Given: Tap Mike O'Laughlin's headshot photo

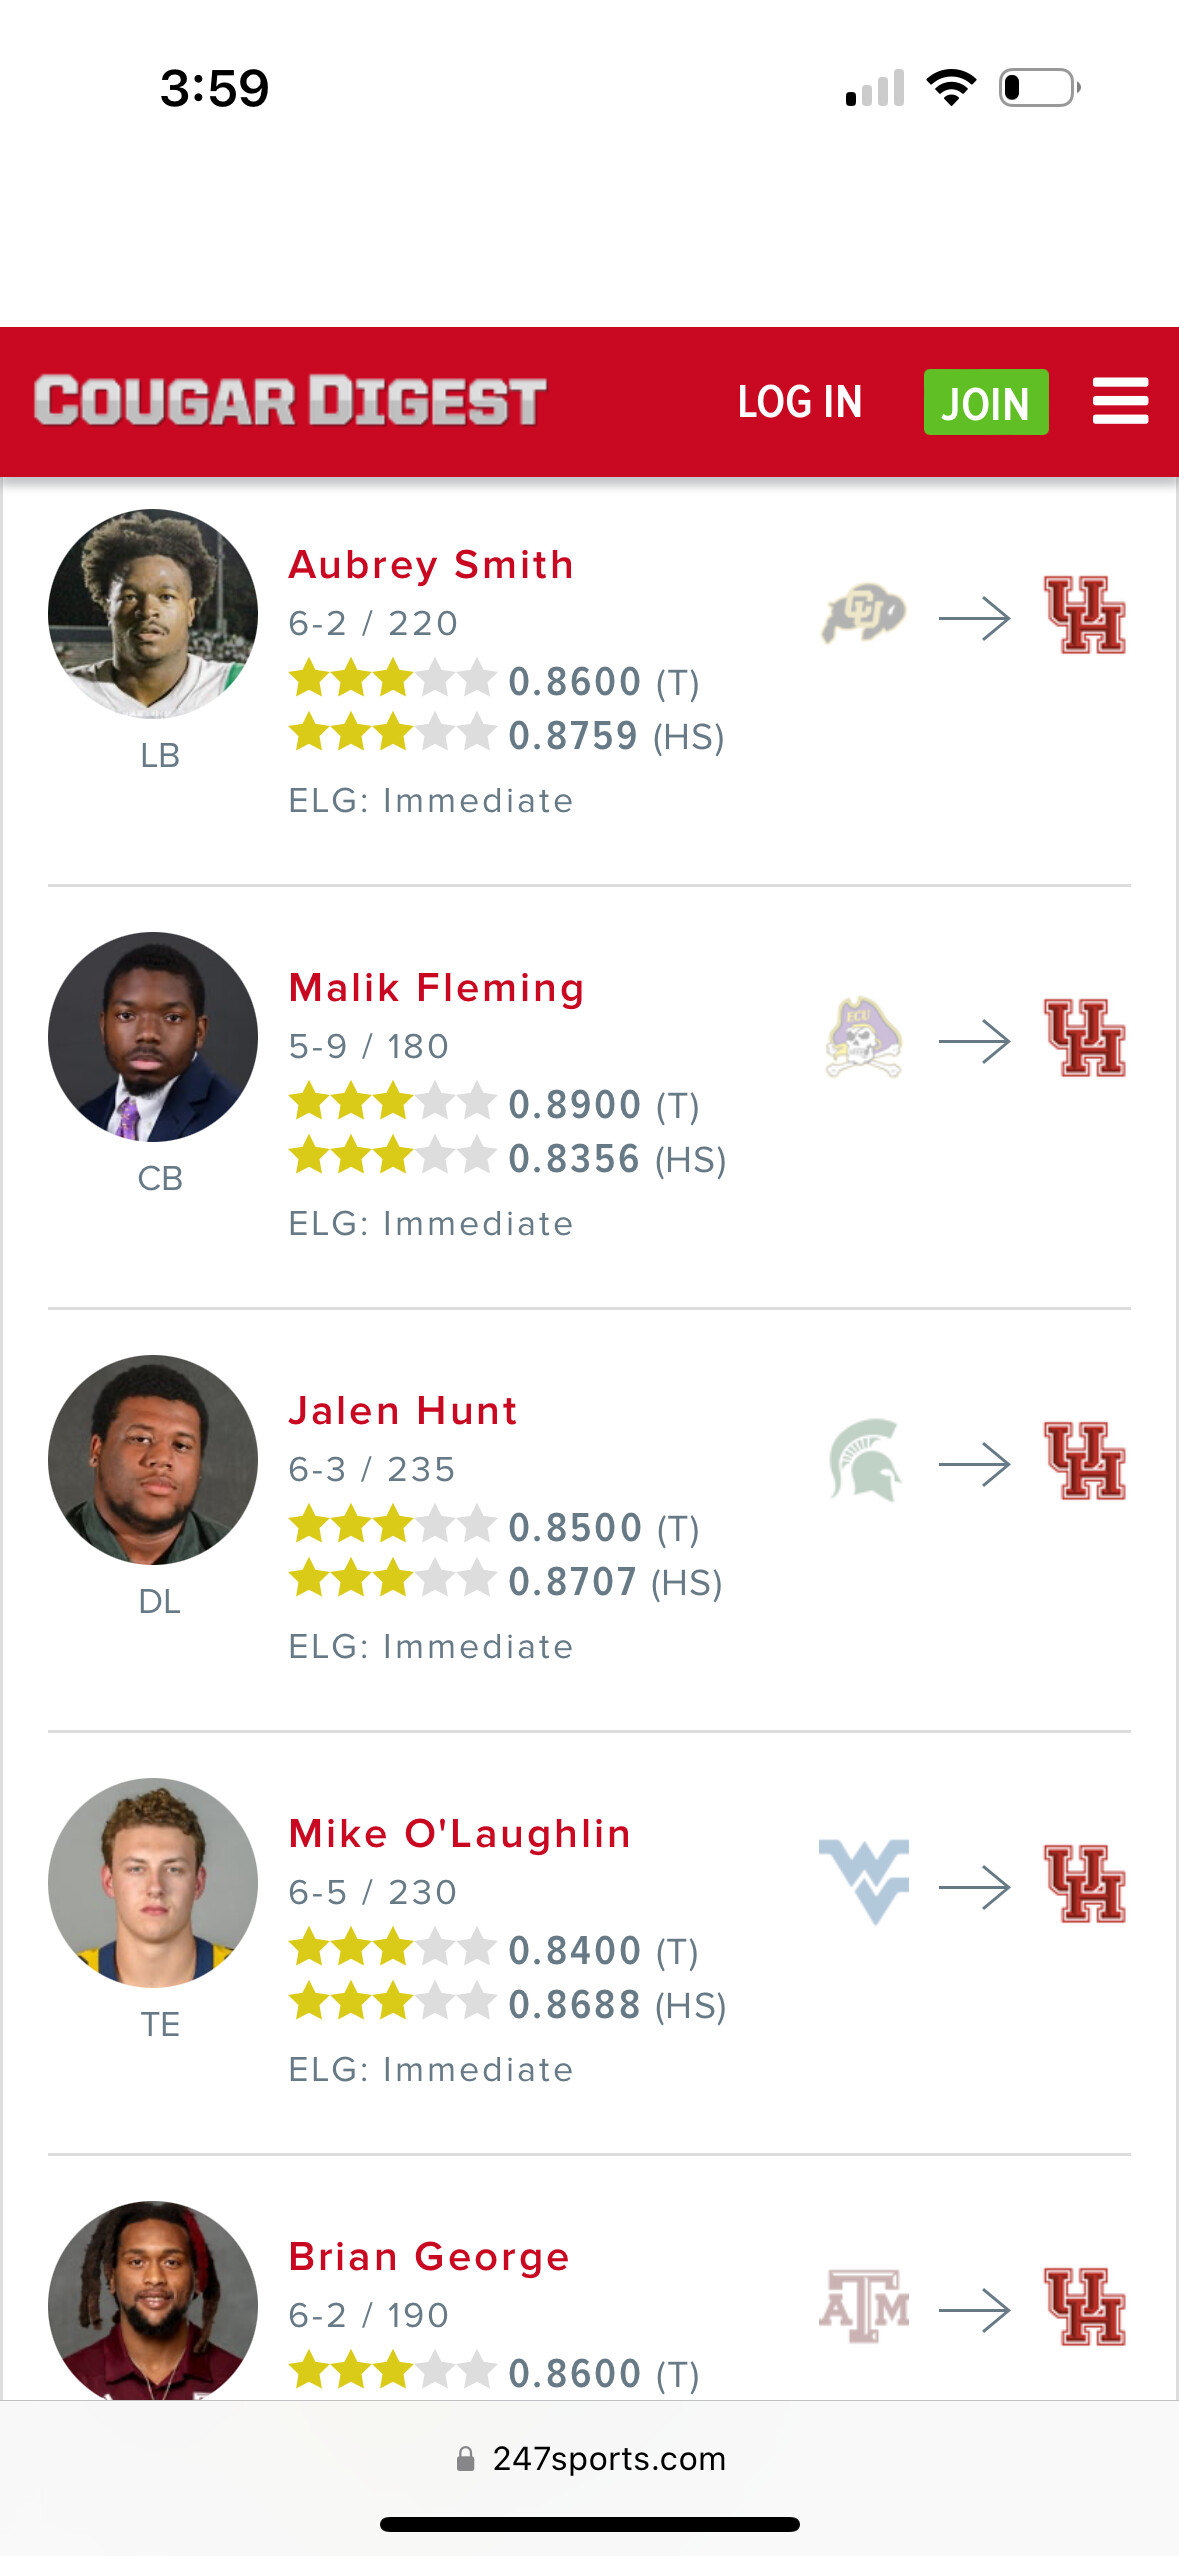Looking at the screenshot, I should coord(153,1883).
